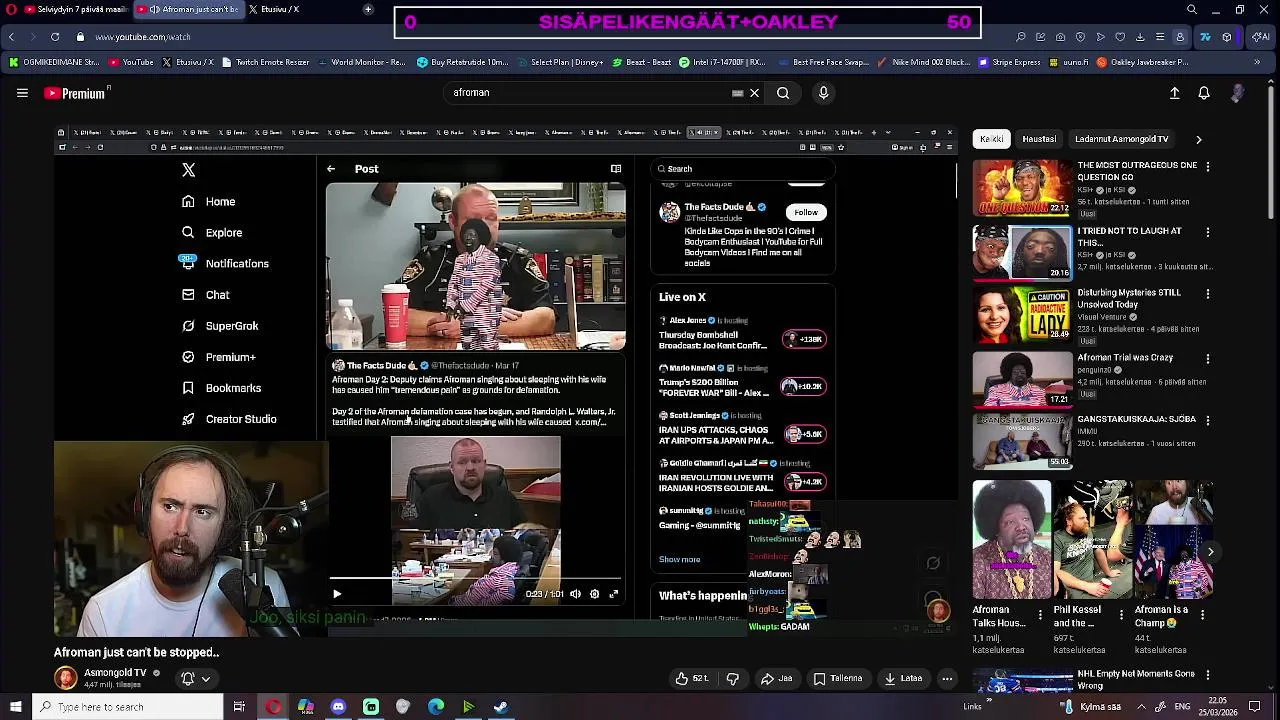Viewport: 1280px width, 720px height.
Task: Open Task View on taskbar
Action: [239, 707]
